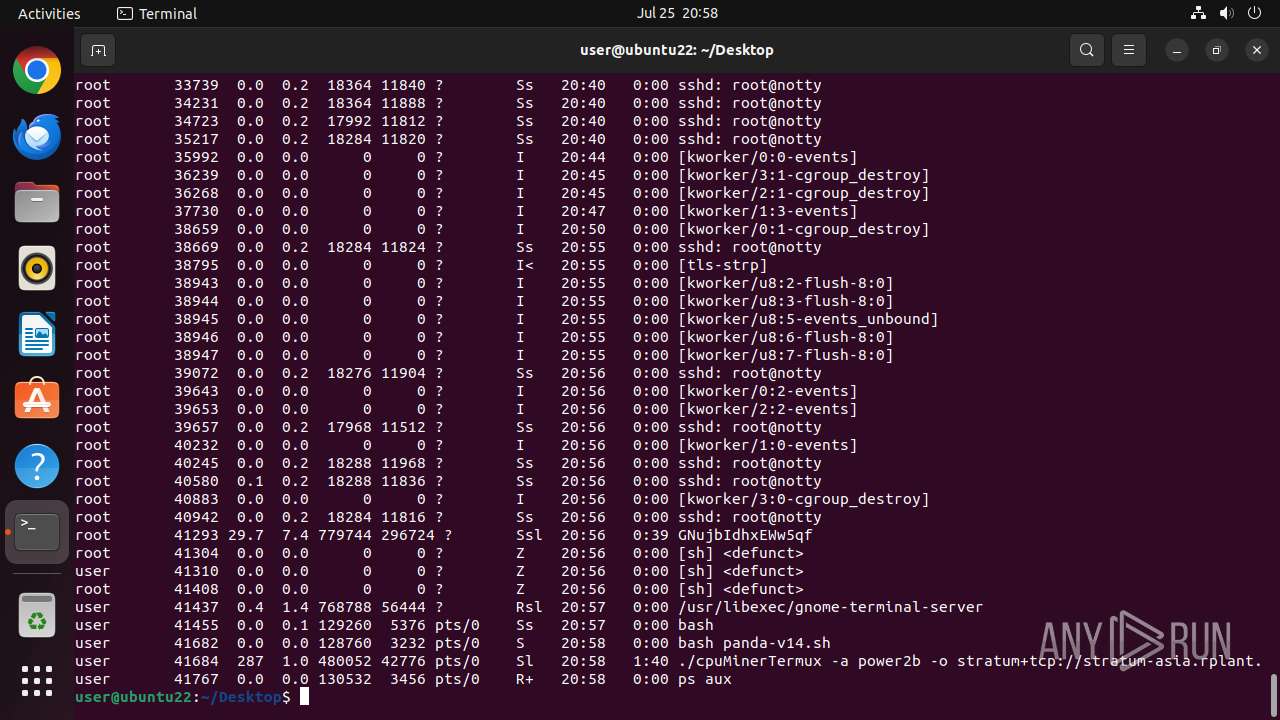Open the Activities overview
1280x720 pixels.
point(49,13)
